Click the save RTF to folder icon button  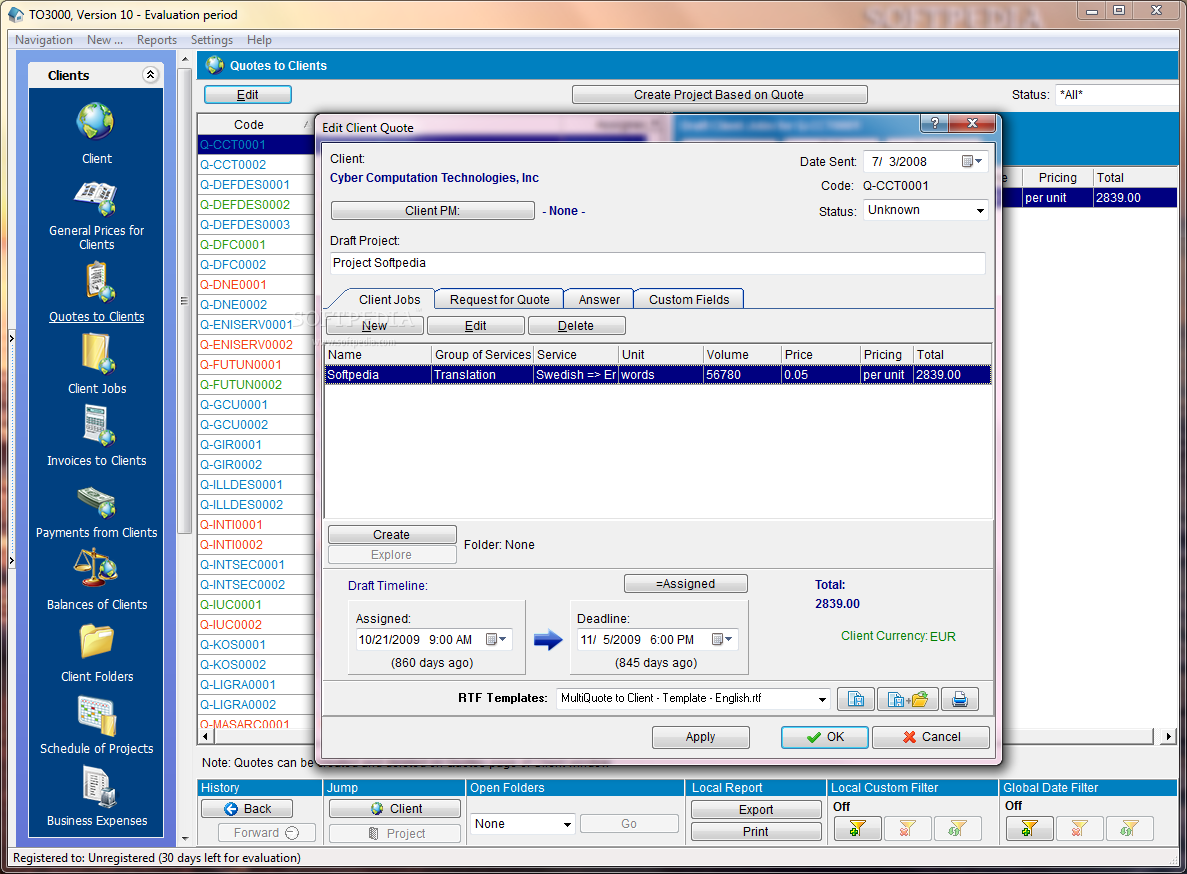(907, 699)
